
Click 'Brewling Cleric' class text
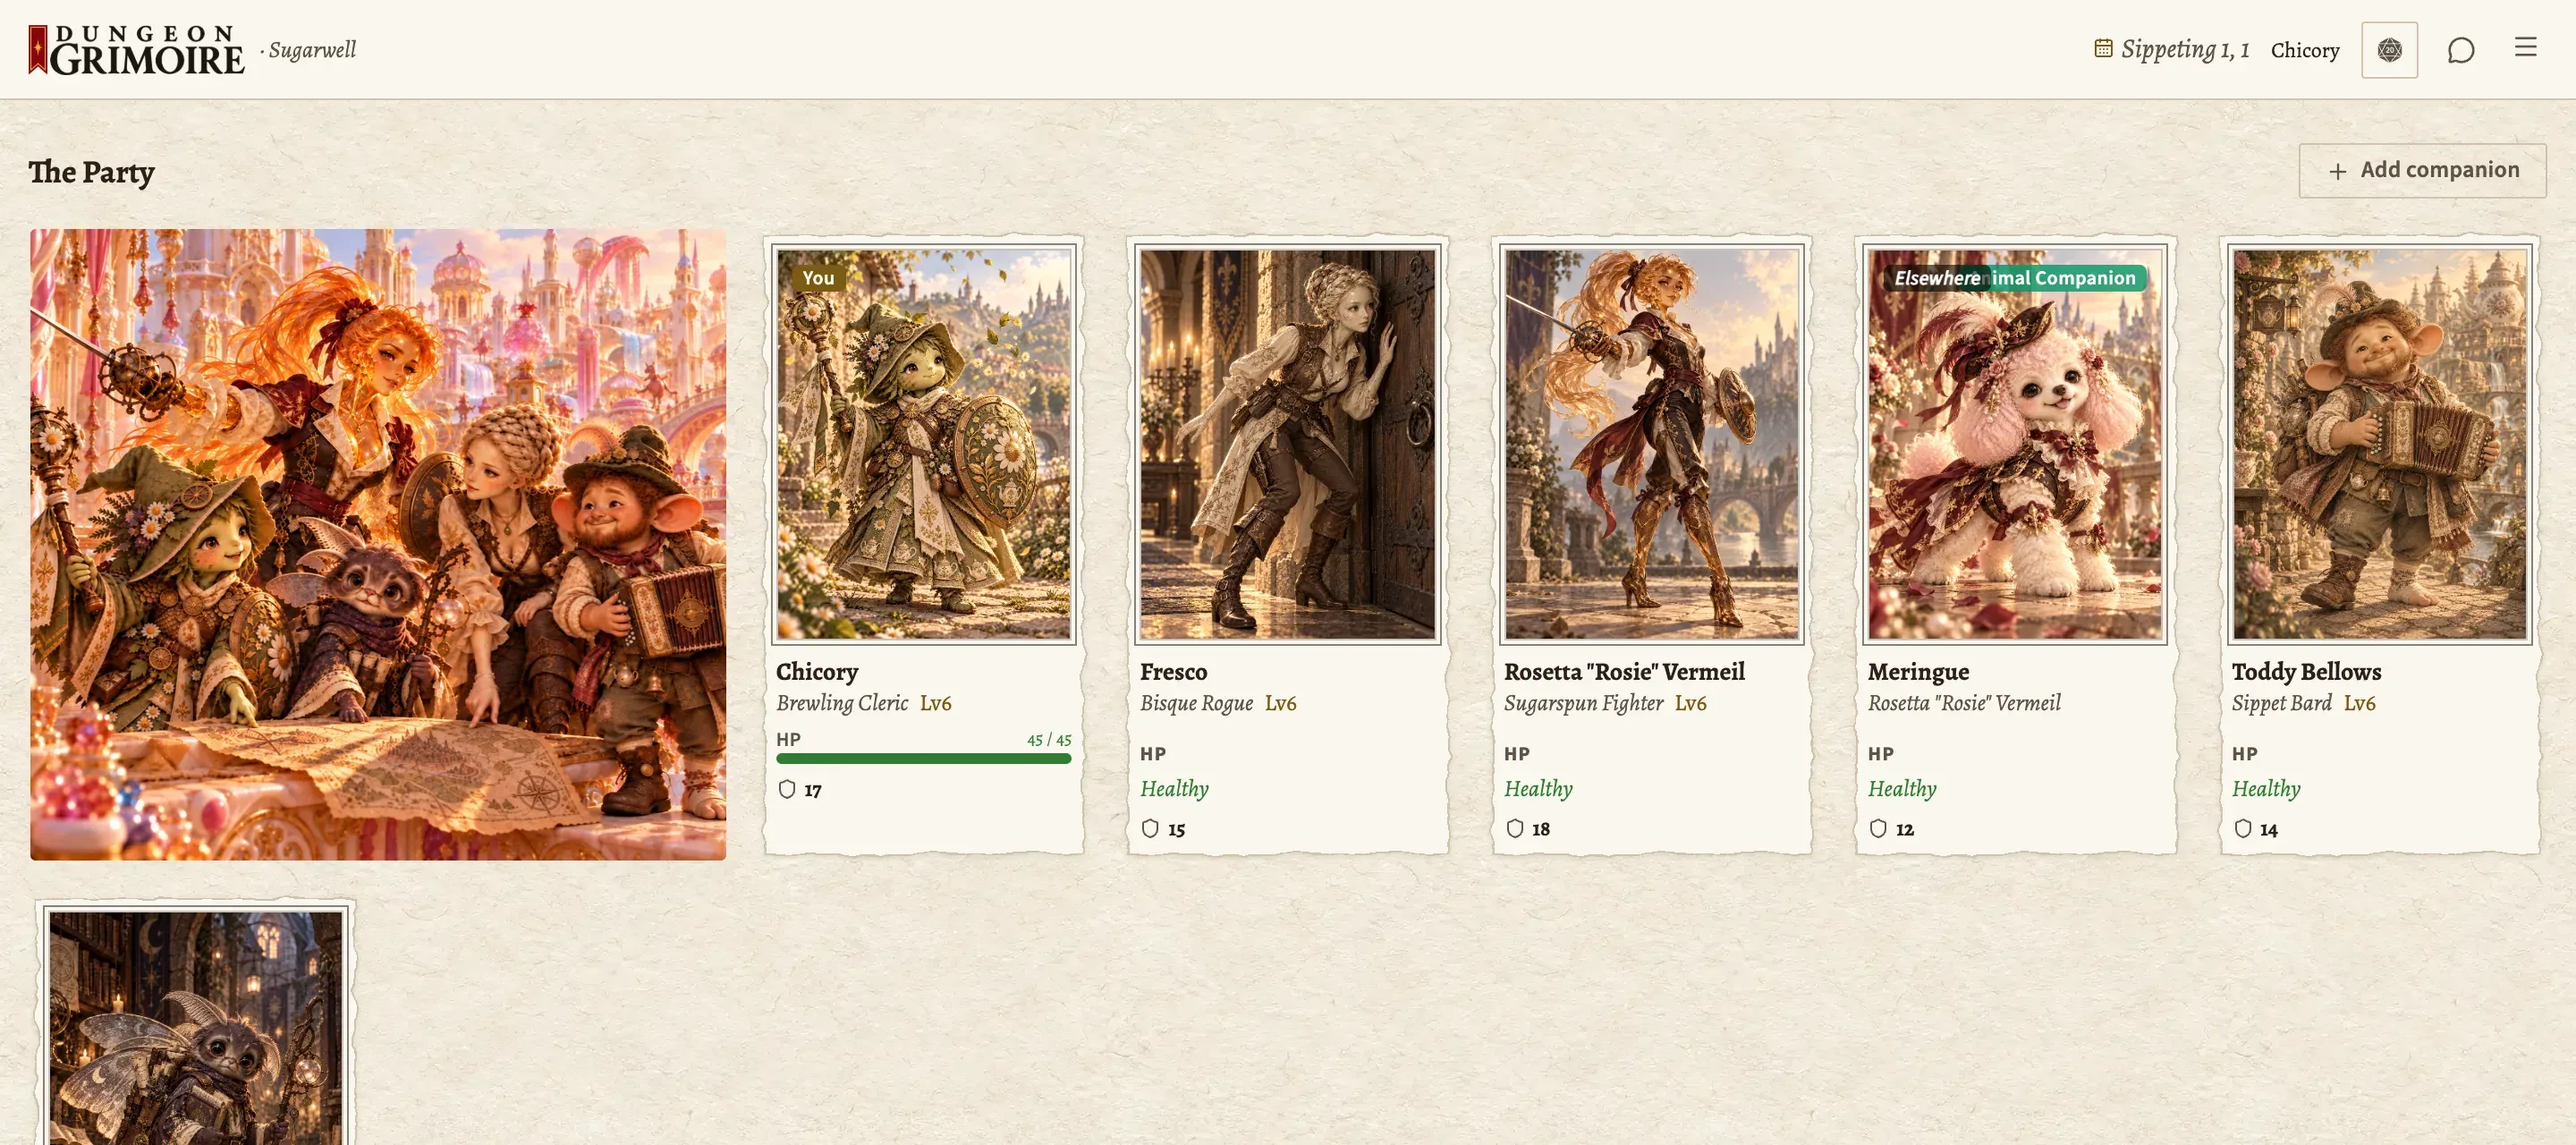(x=842, y=703)
